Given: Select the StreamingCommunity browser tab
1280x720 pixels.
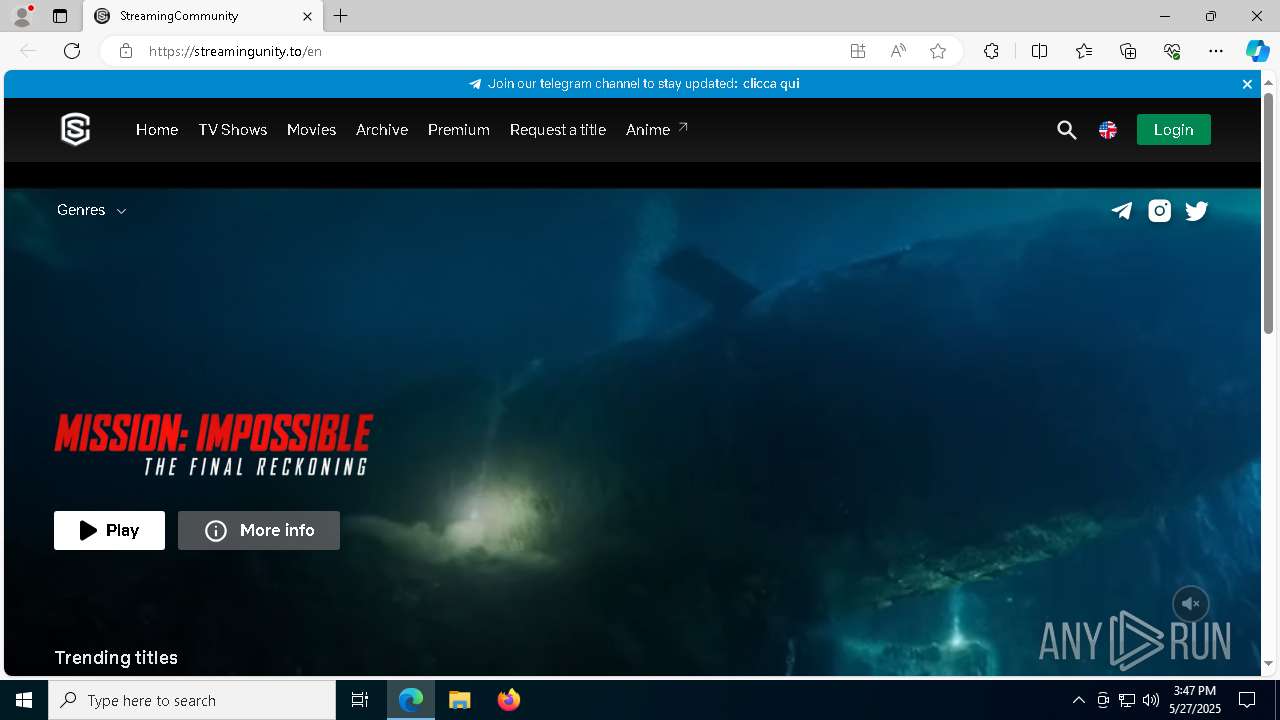Looking at the screenshot, I should (203, 16).
